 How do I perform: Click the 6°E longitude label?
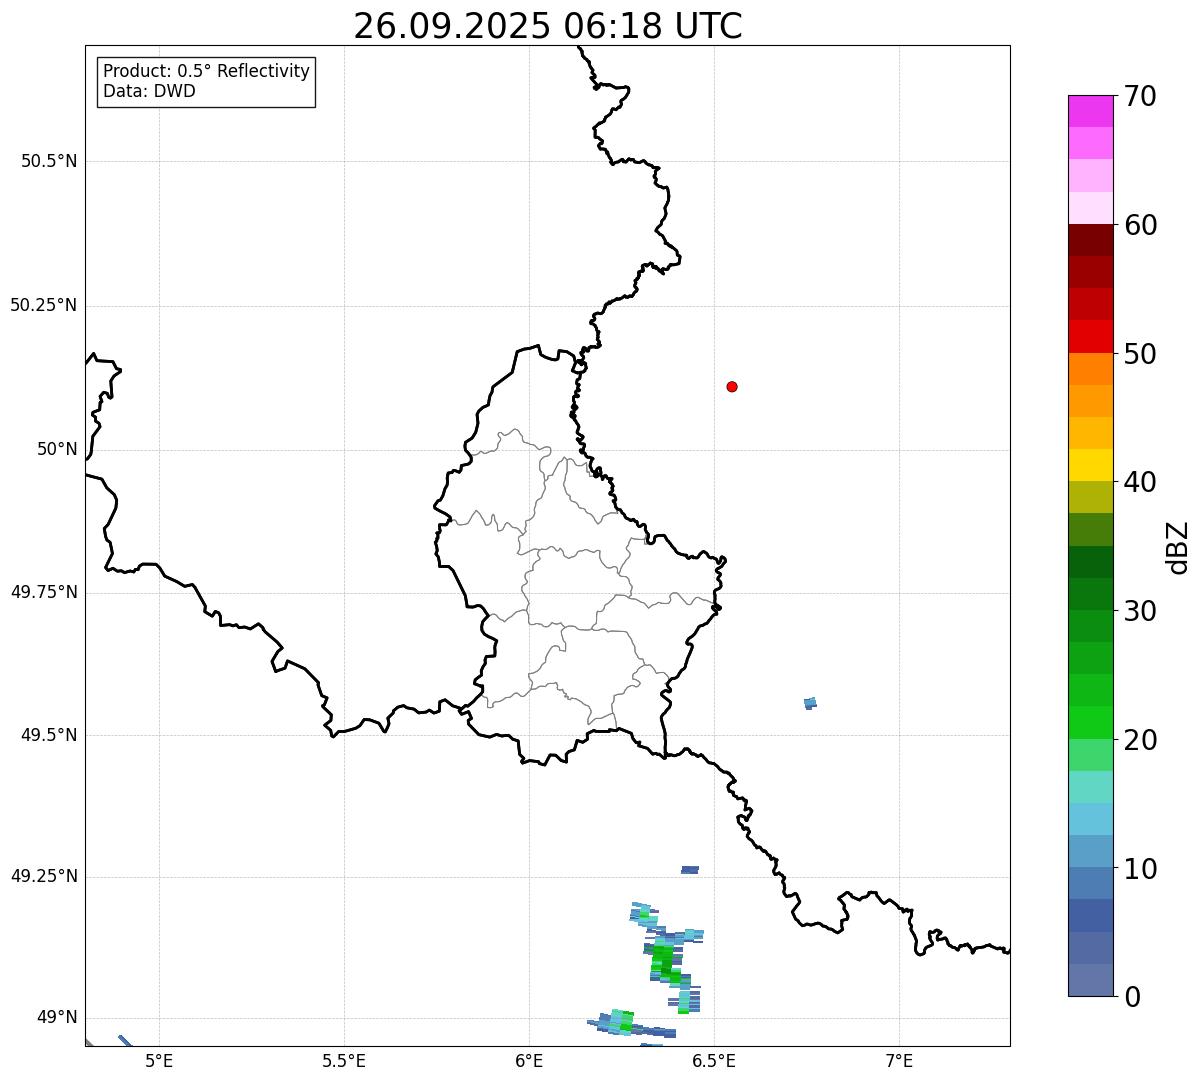[529, 1061]
